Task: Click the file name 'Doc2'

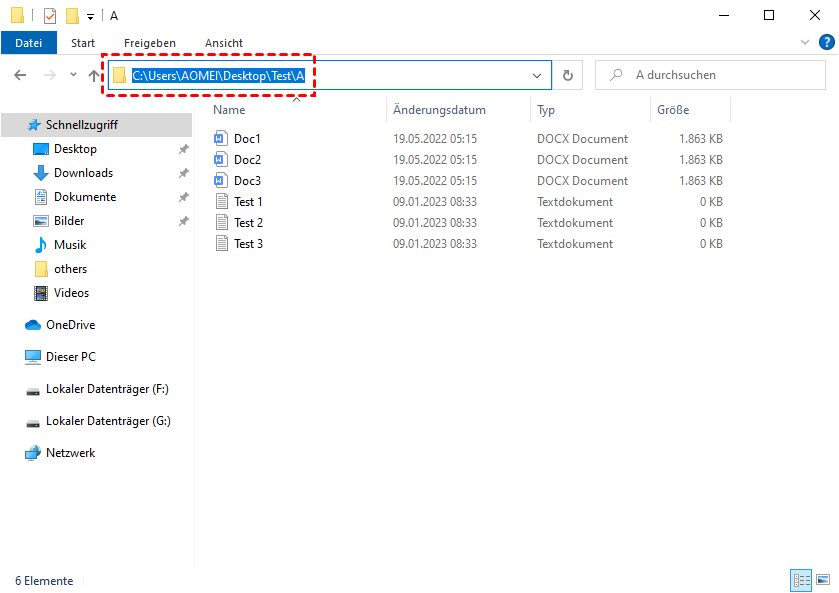Action: point(247,159)
